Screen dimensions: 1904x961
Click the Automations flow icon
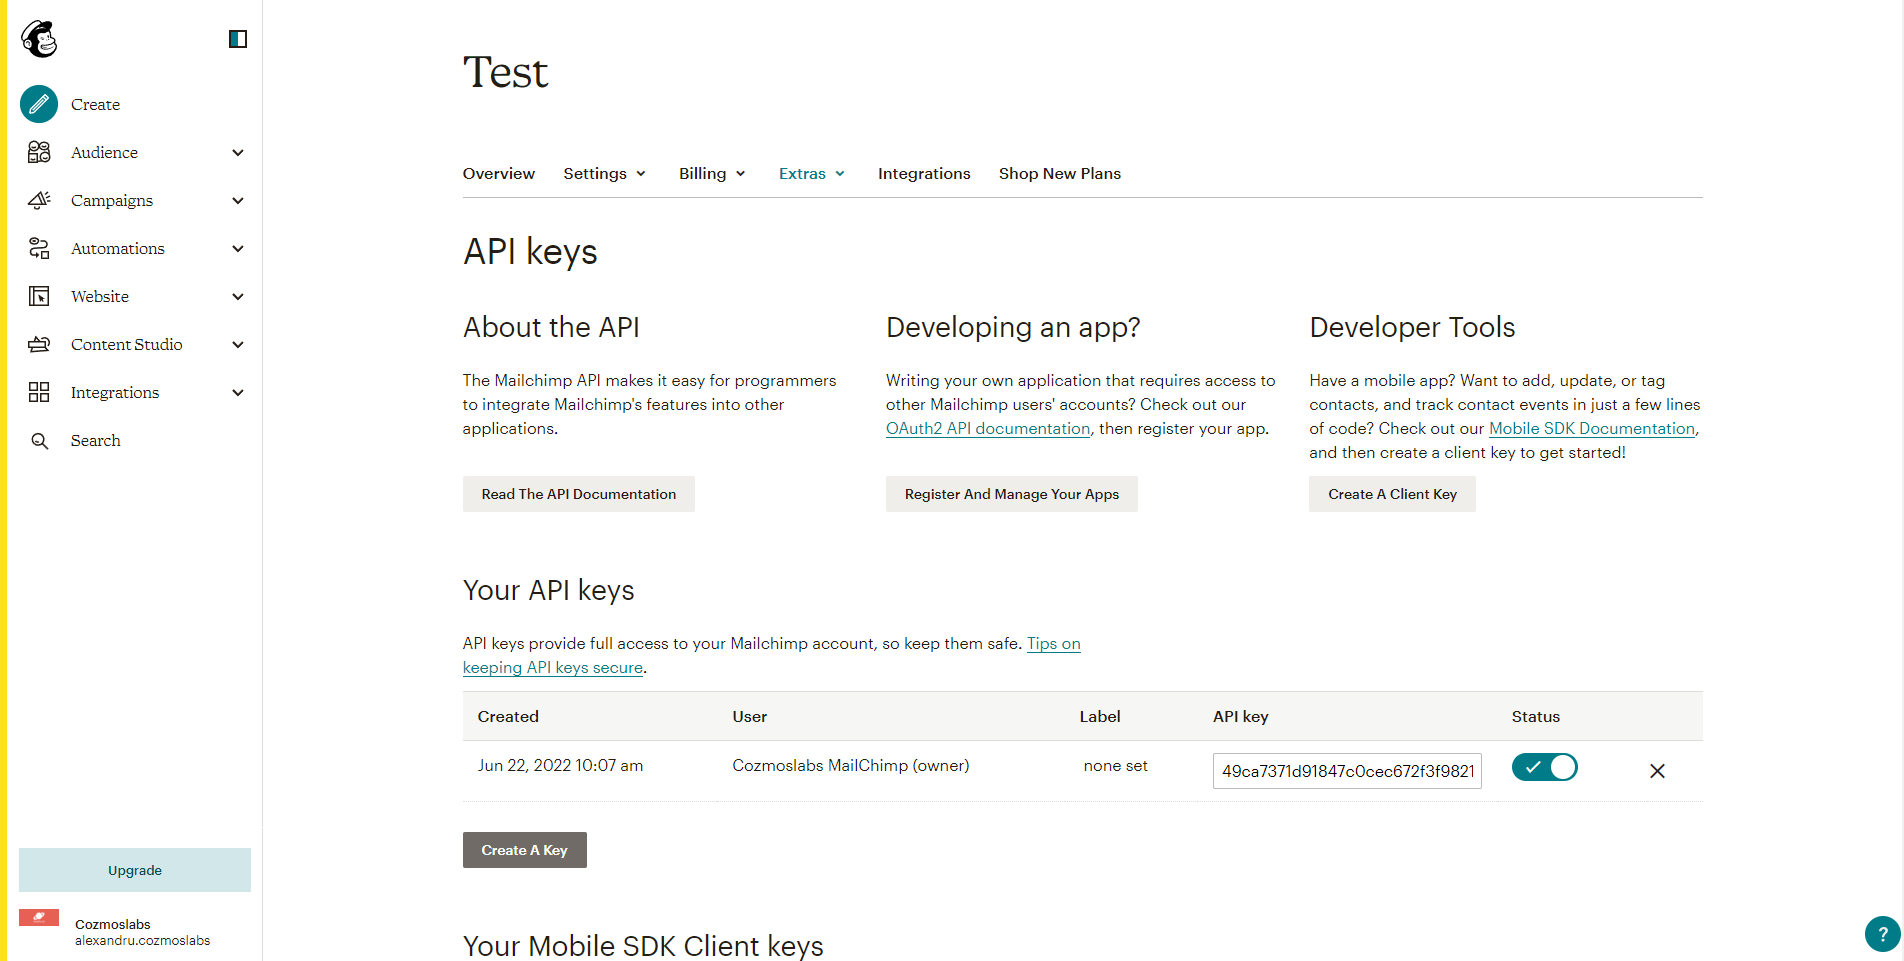coord(39,248)
